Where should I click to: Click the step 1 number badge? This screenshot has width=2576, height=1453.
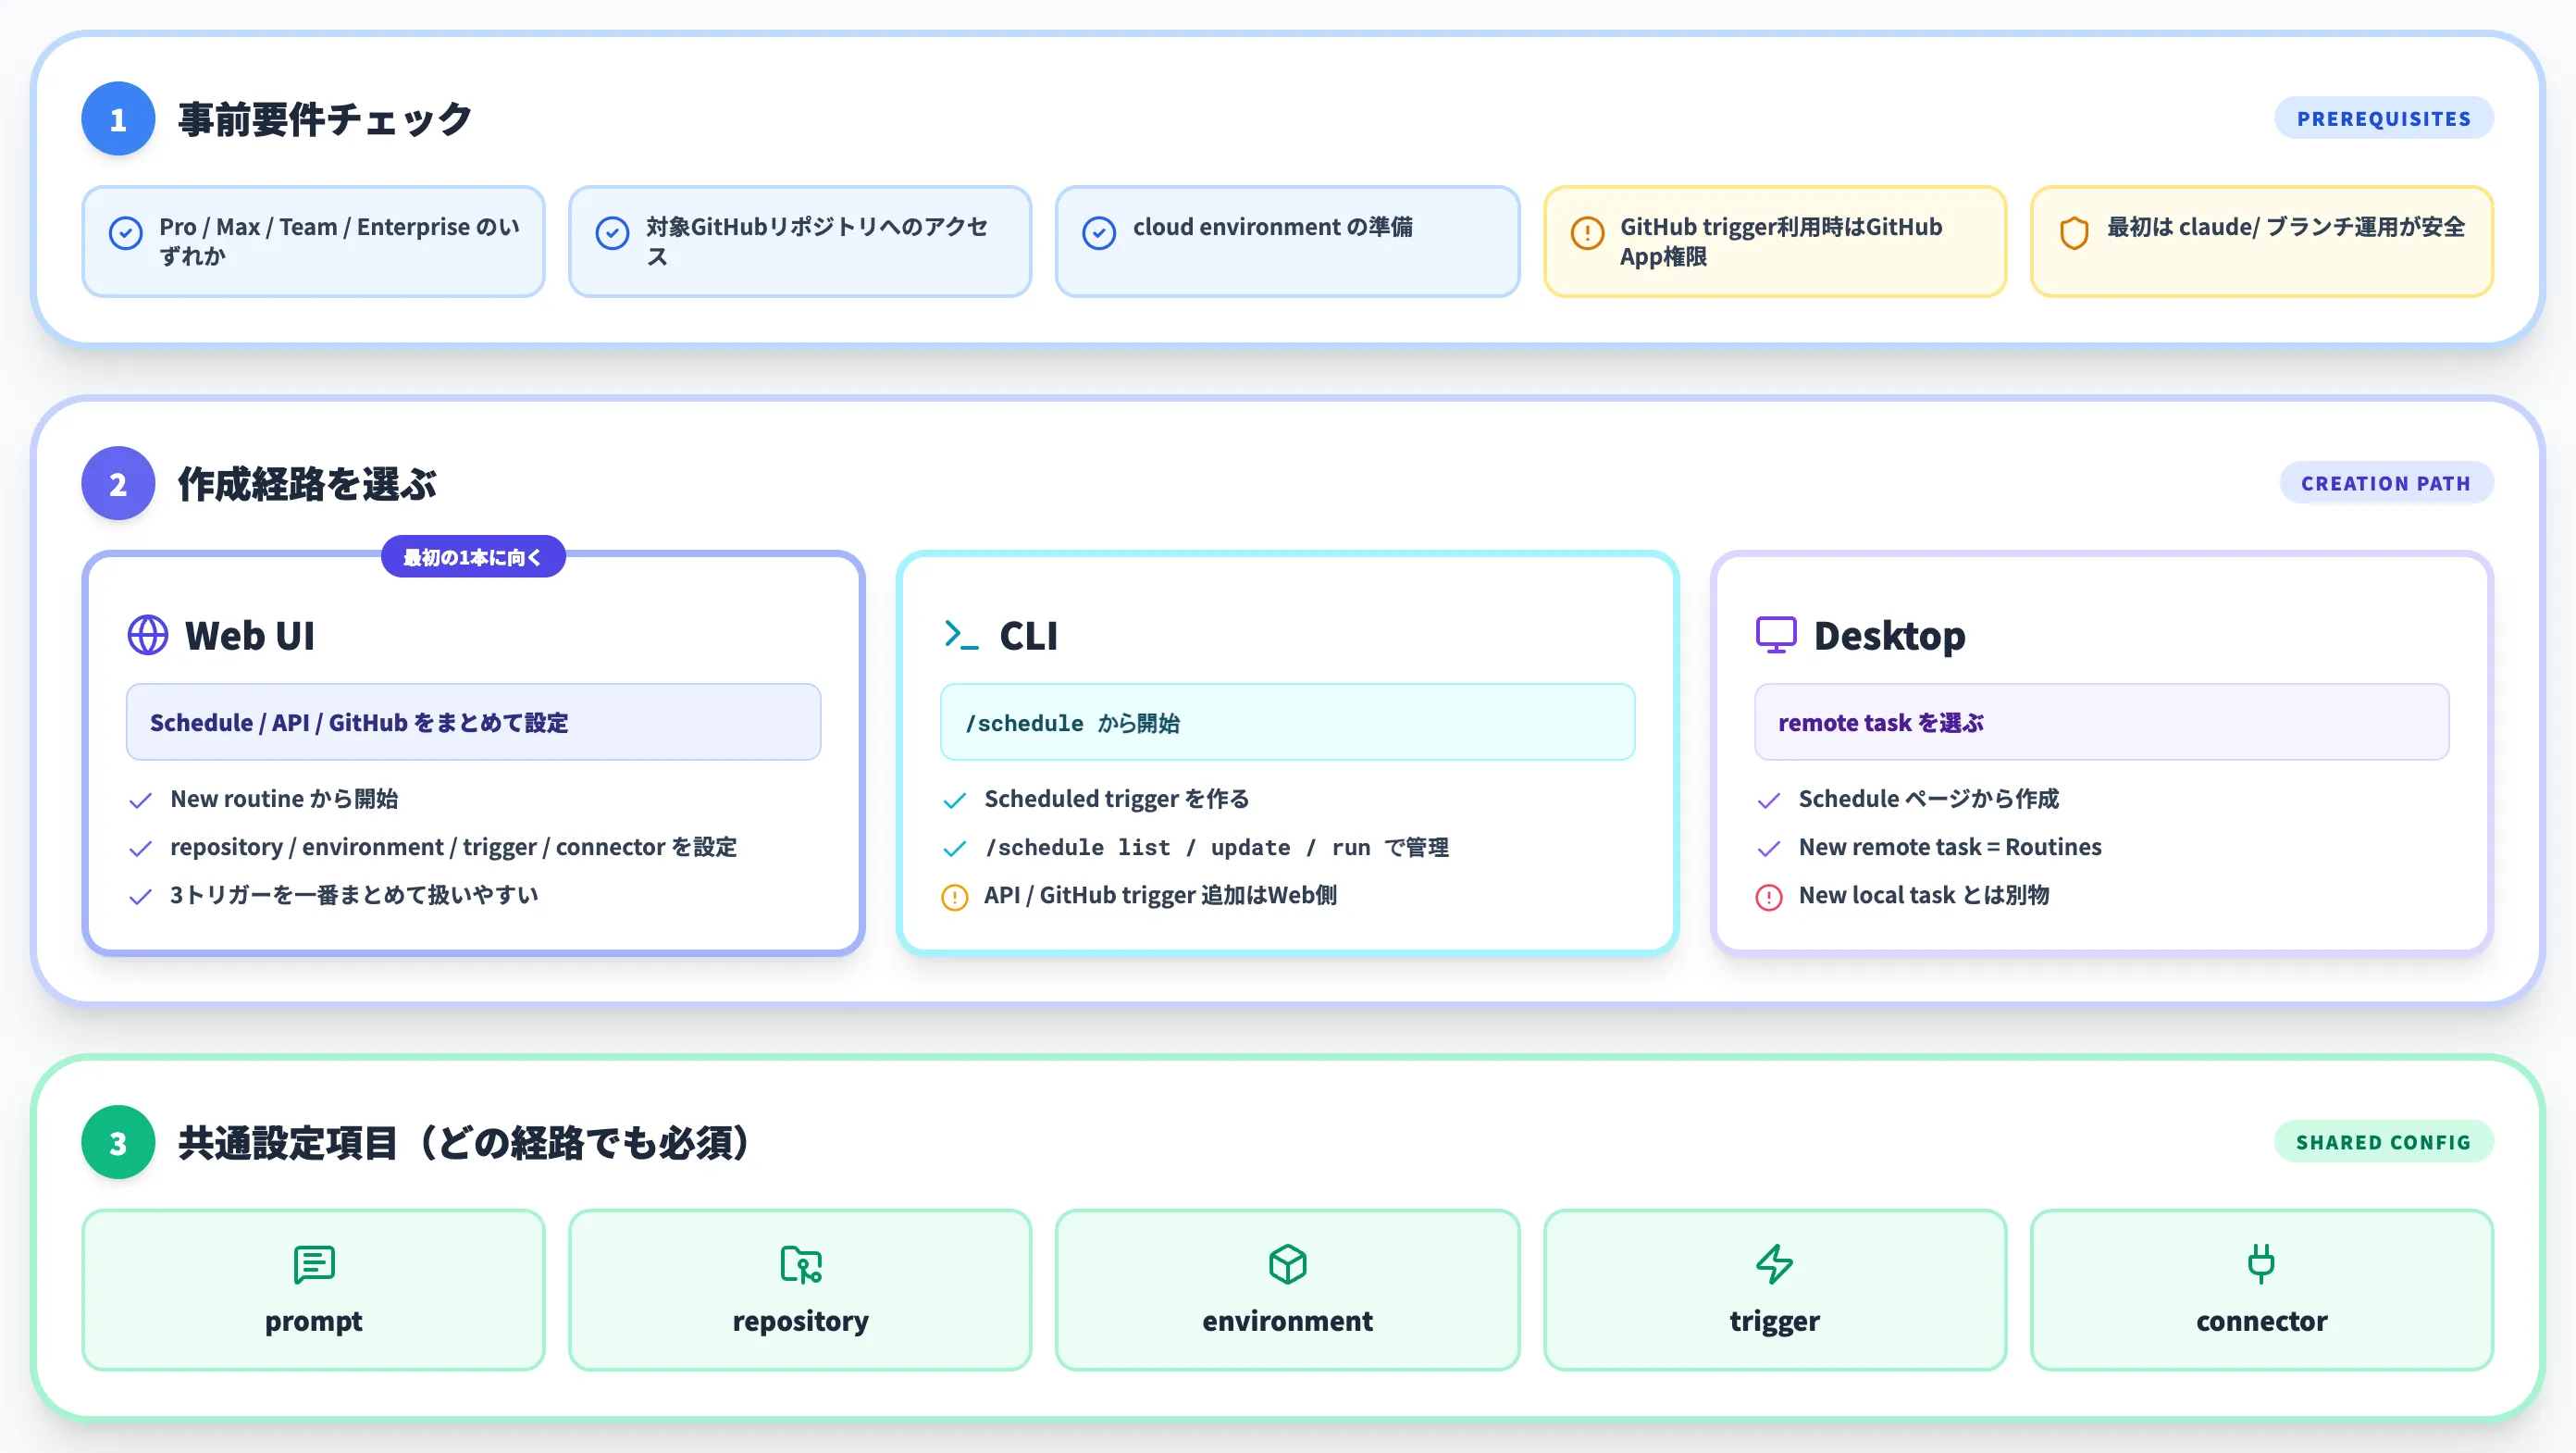coord(118,119)
